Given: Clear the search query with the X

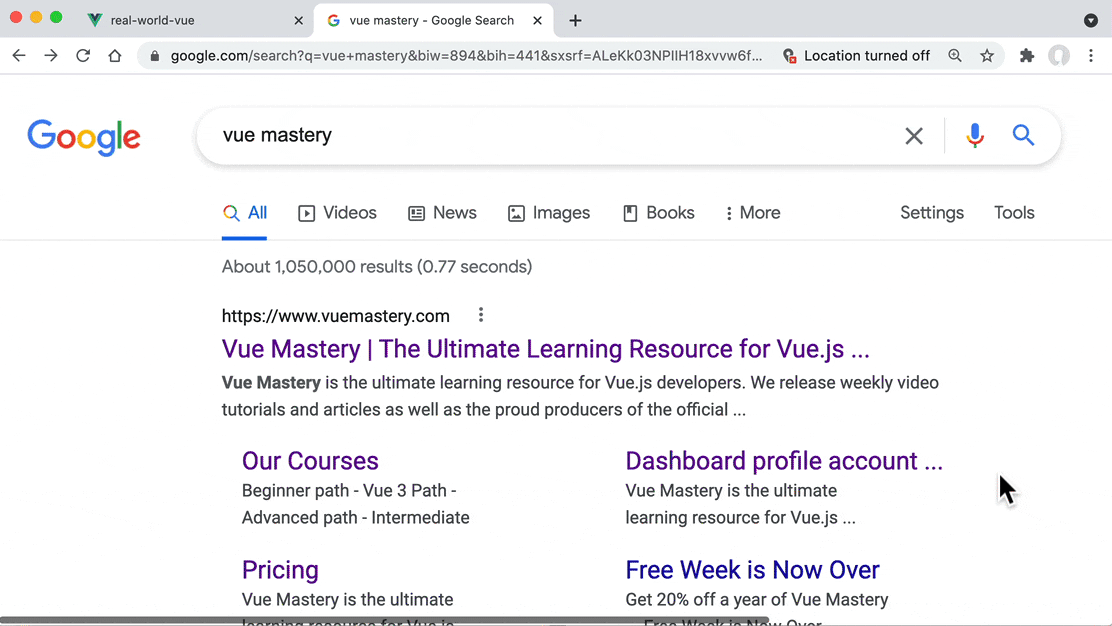Looking at the screenshot, I should point(914,135).
